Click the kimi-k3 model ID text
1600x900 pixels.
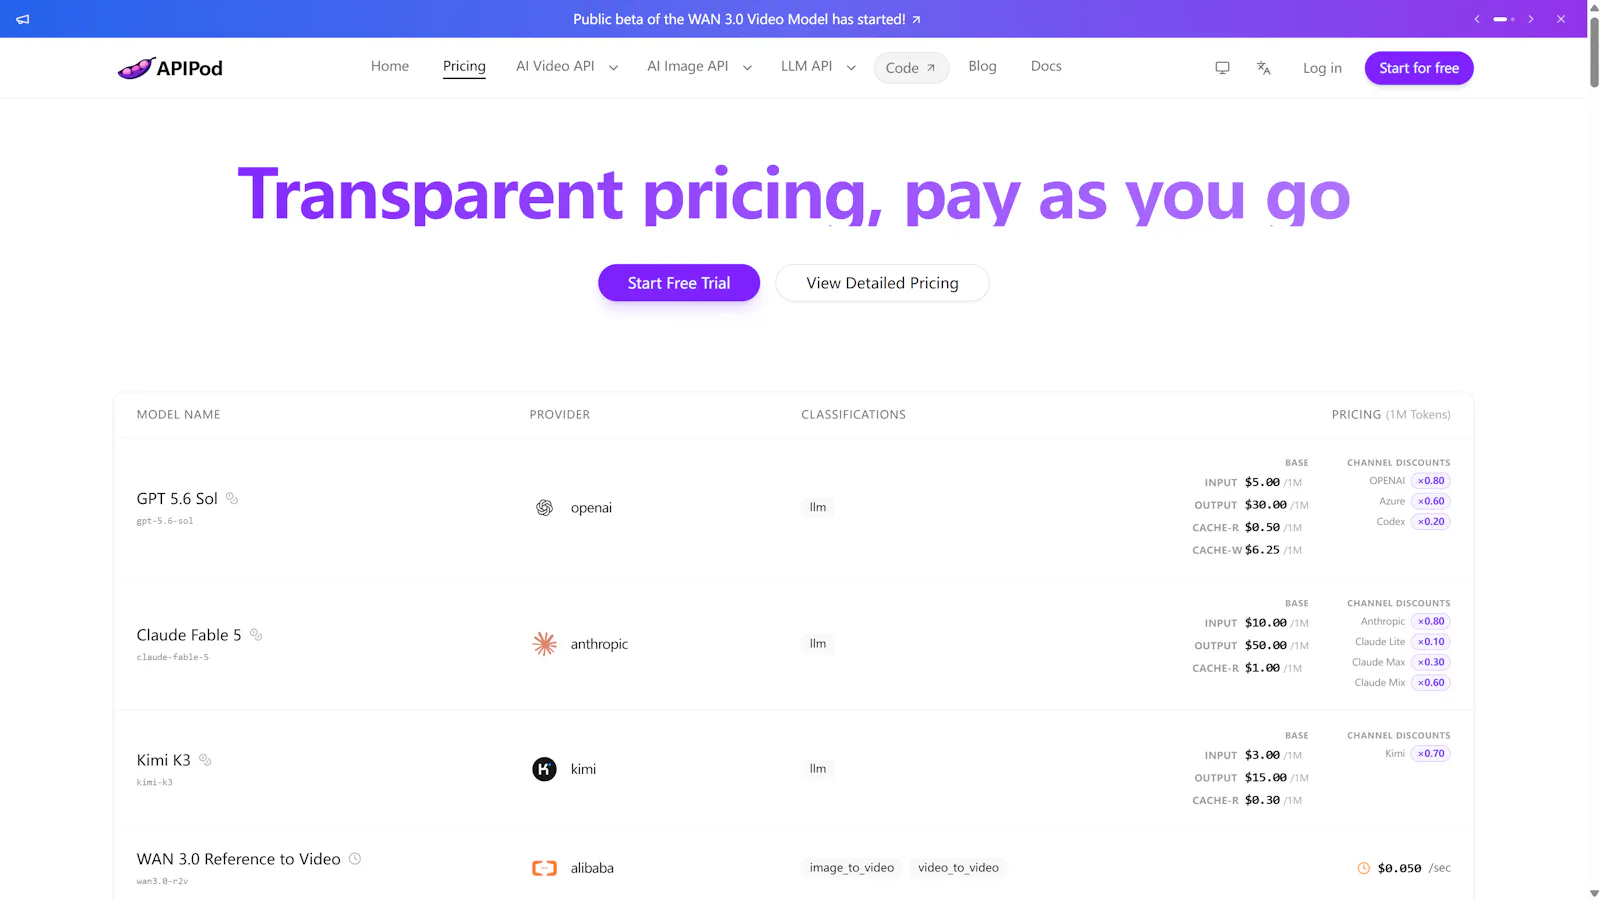[155, 782]
